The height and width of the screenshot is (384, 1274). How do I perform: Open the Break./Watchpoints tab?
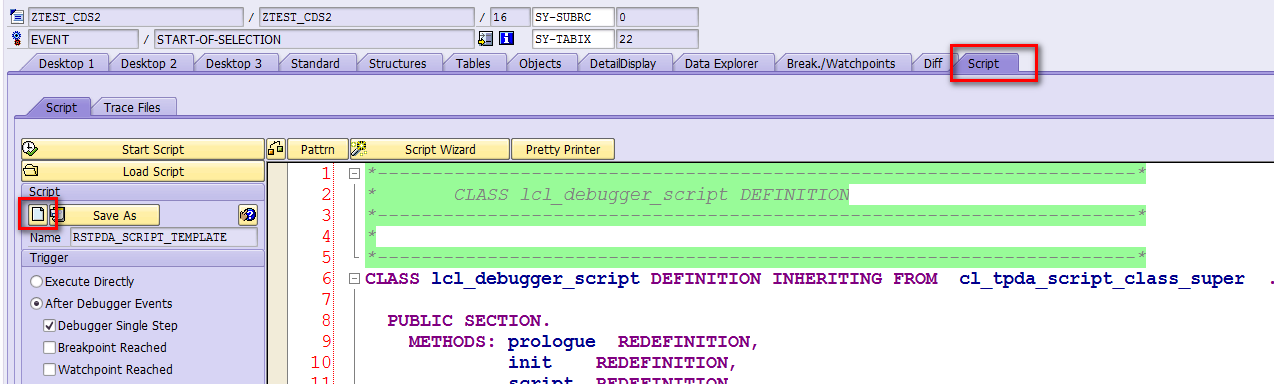pyautogui.click(x=840, y=63)
